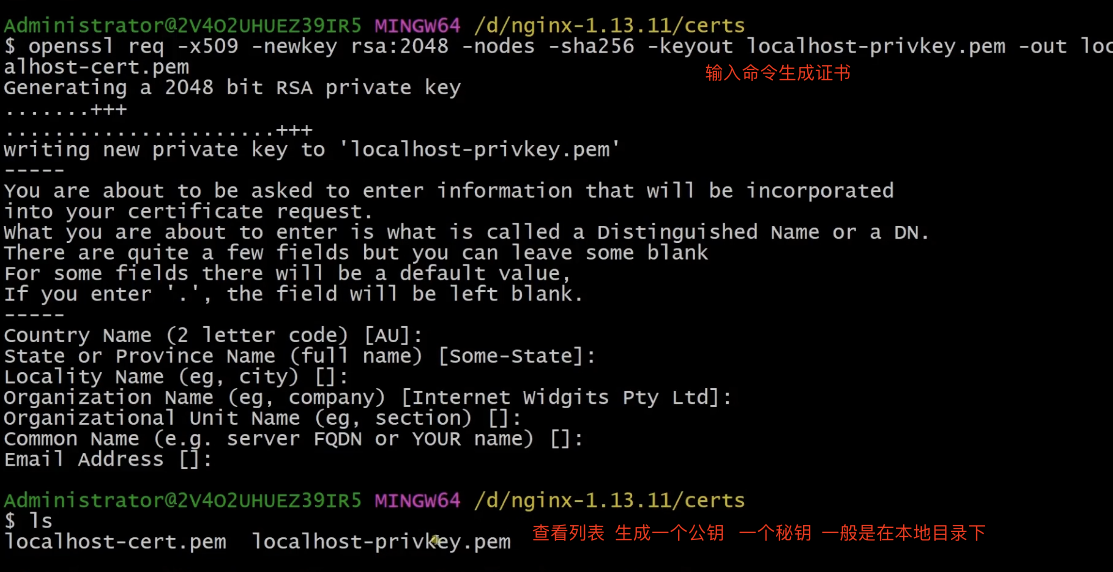Click the Locality Name prompt line

coord(176,376)
